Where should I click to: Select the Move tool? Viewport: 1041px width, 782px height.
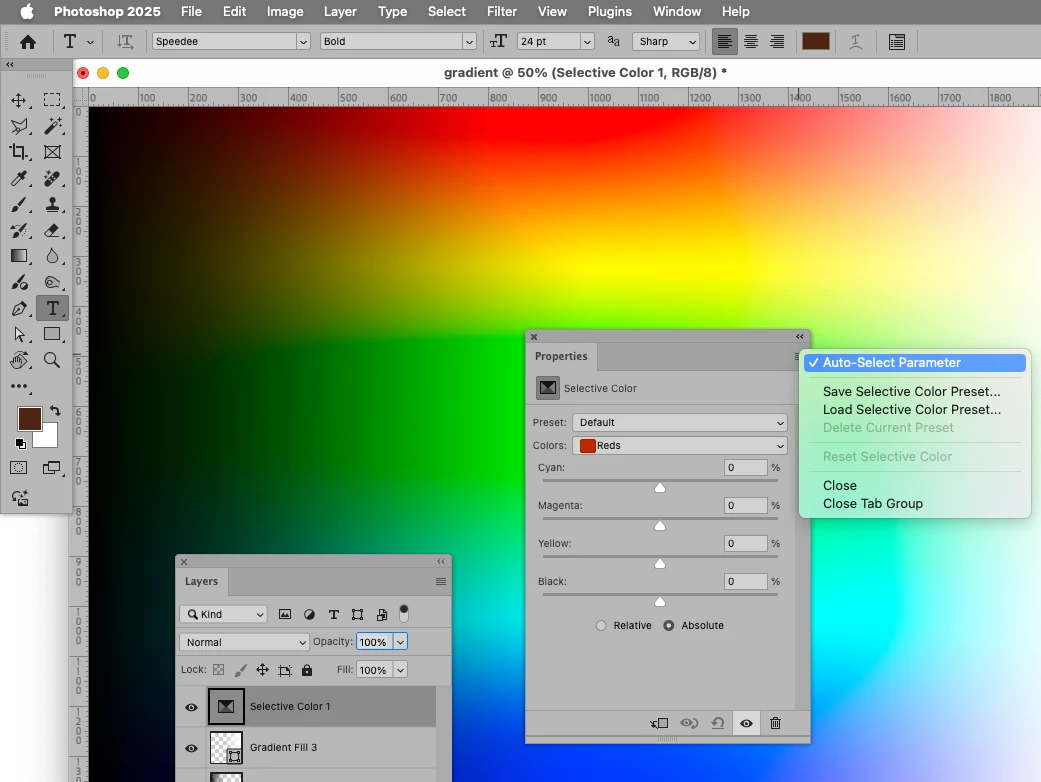tap(19, 100)
